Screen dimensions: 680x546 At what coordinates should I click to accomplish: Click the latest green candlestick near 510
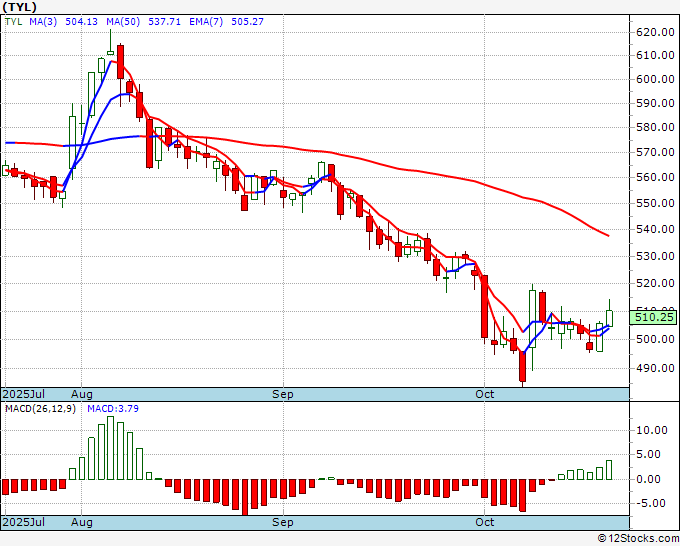click(x=609, y=318)
